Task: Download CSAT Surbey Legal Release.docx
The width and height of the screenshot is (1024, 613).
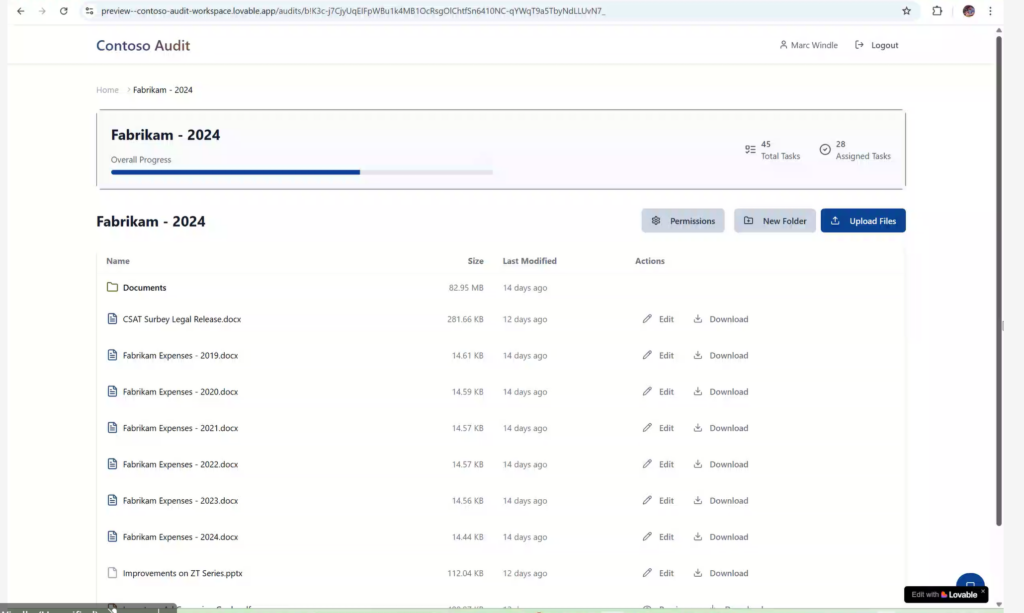Action: 720,319
